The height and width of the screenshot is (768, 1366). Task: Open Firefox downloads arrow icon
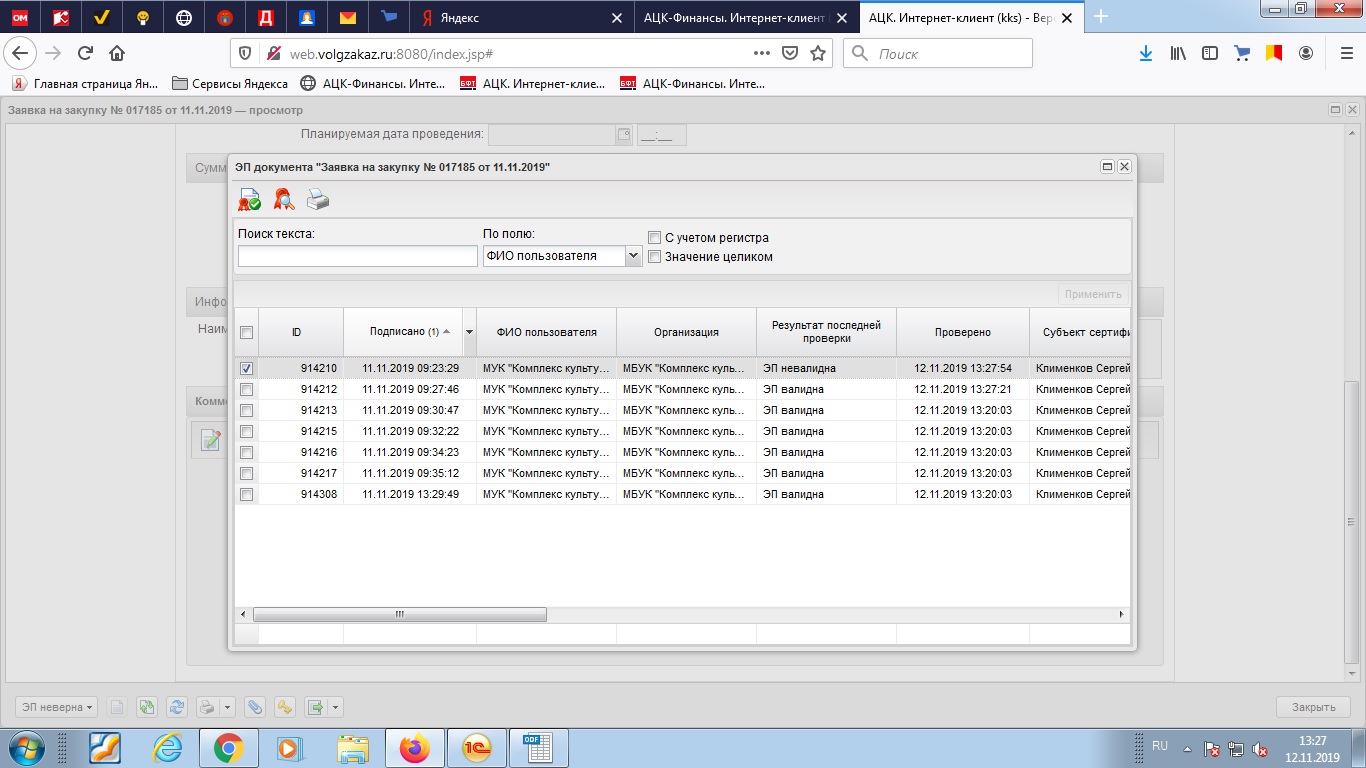pyautogui.click(x=1146, y=53)
